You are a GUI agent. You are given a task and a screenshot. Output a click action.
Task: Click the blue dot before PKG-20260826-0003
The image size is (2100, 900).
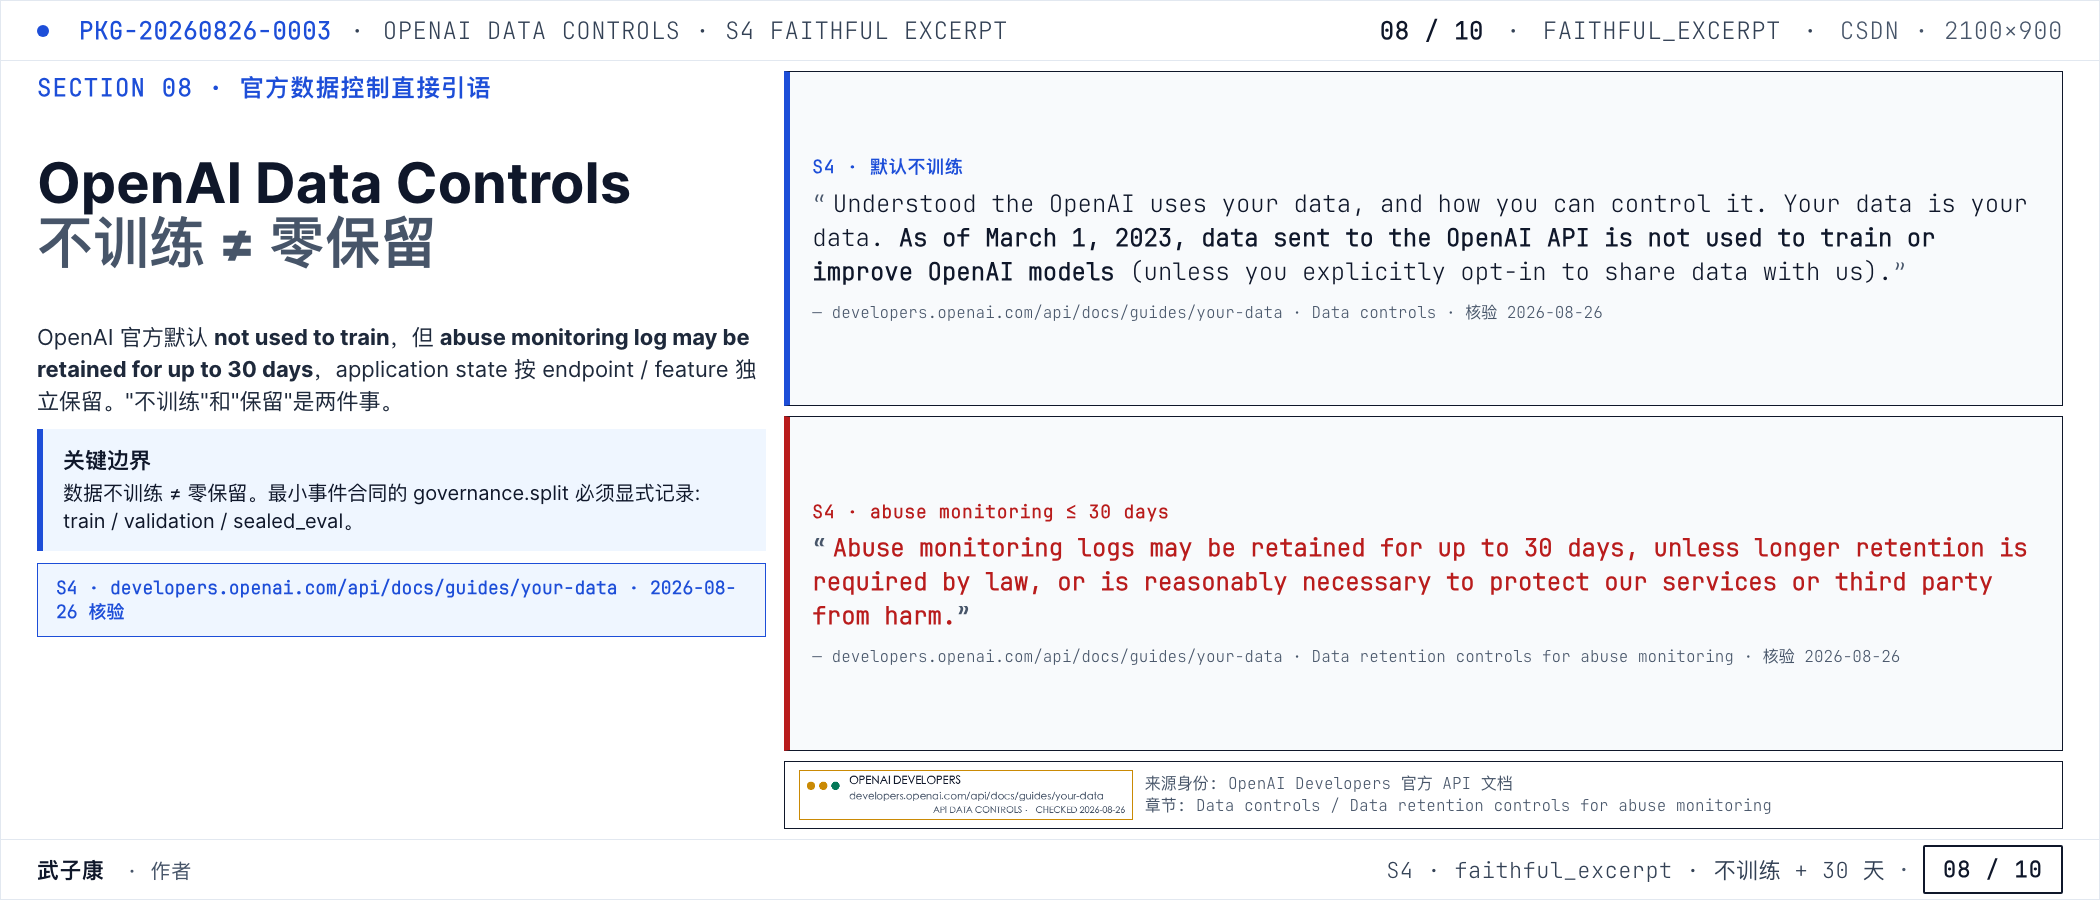tap(43, 31)
